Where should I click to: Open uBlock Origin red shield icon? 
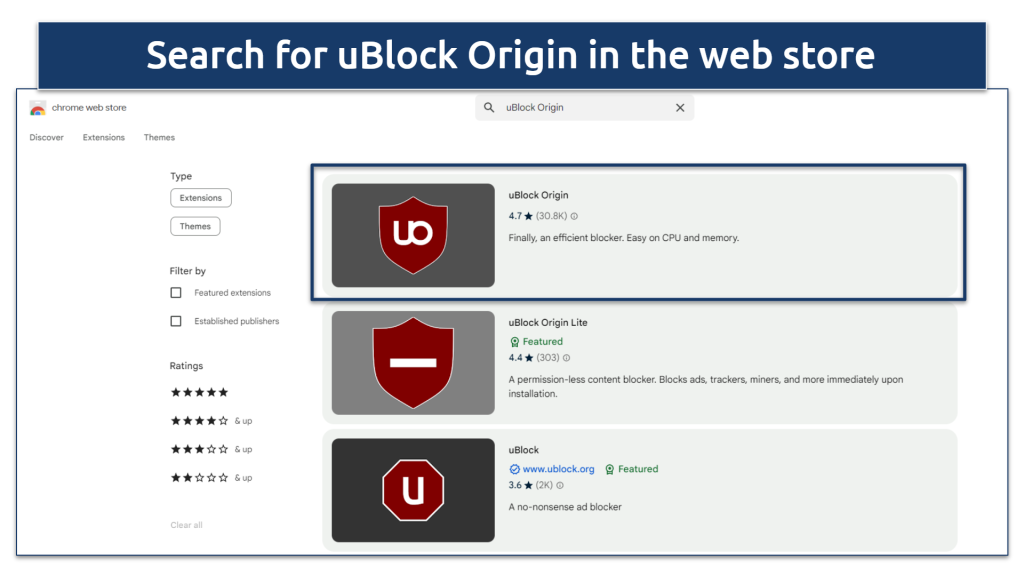pos(413,235)
